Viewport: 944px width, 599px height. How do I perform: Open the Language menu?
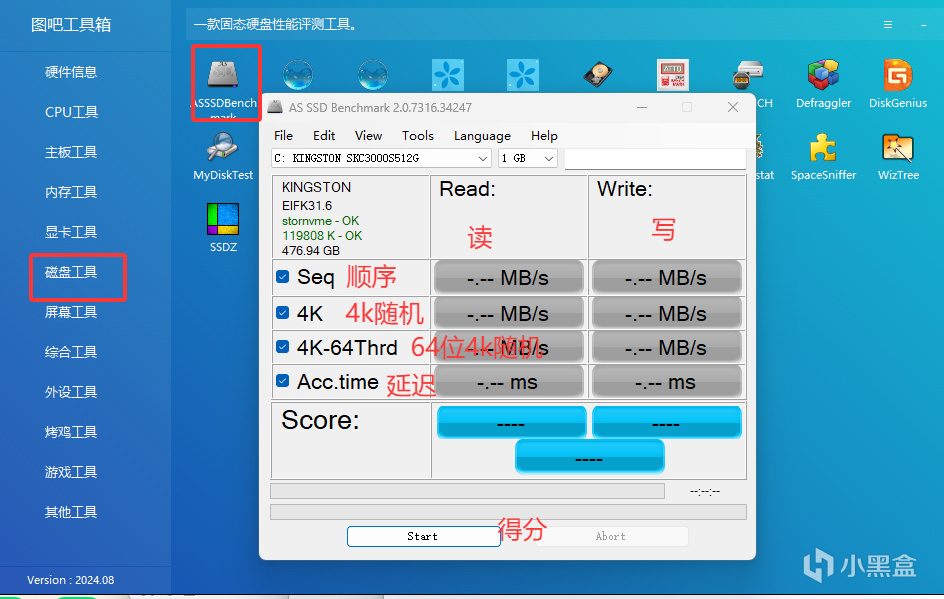point(482,135)
